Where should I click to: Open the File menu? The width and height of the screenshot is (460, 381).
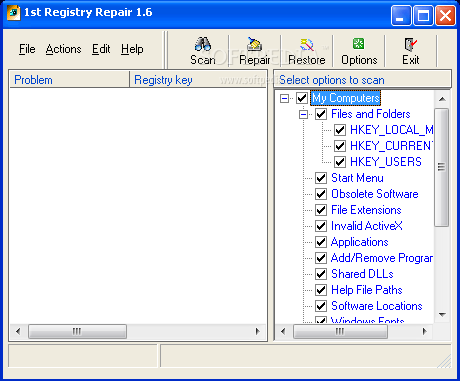27,49
